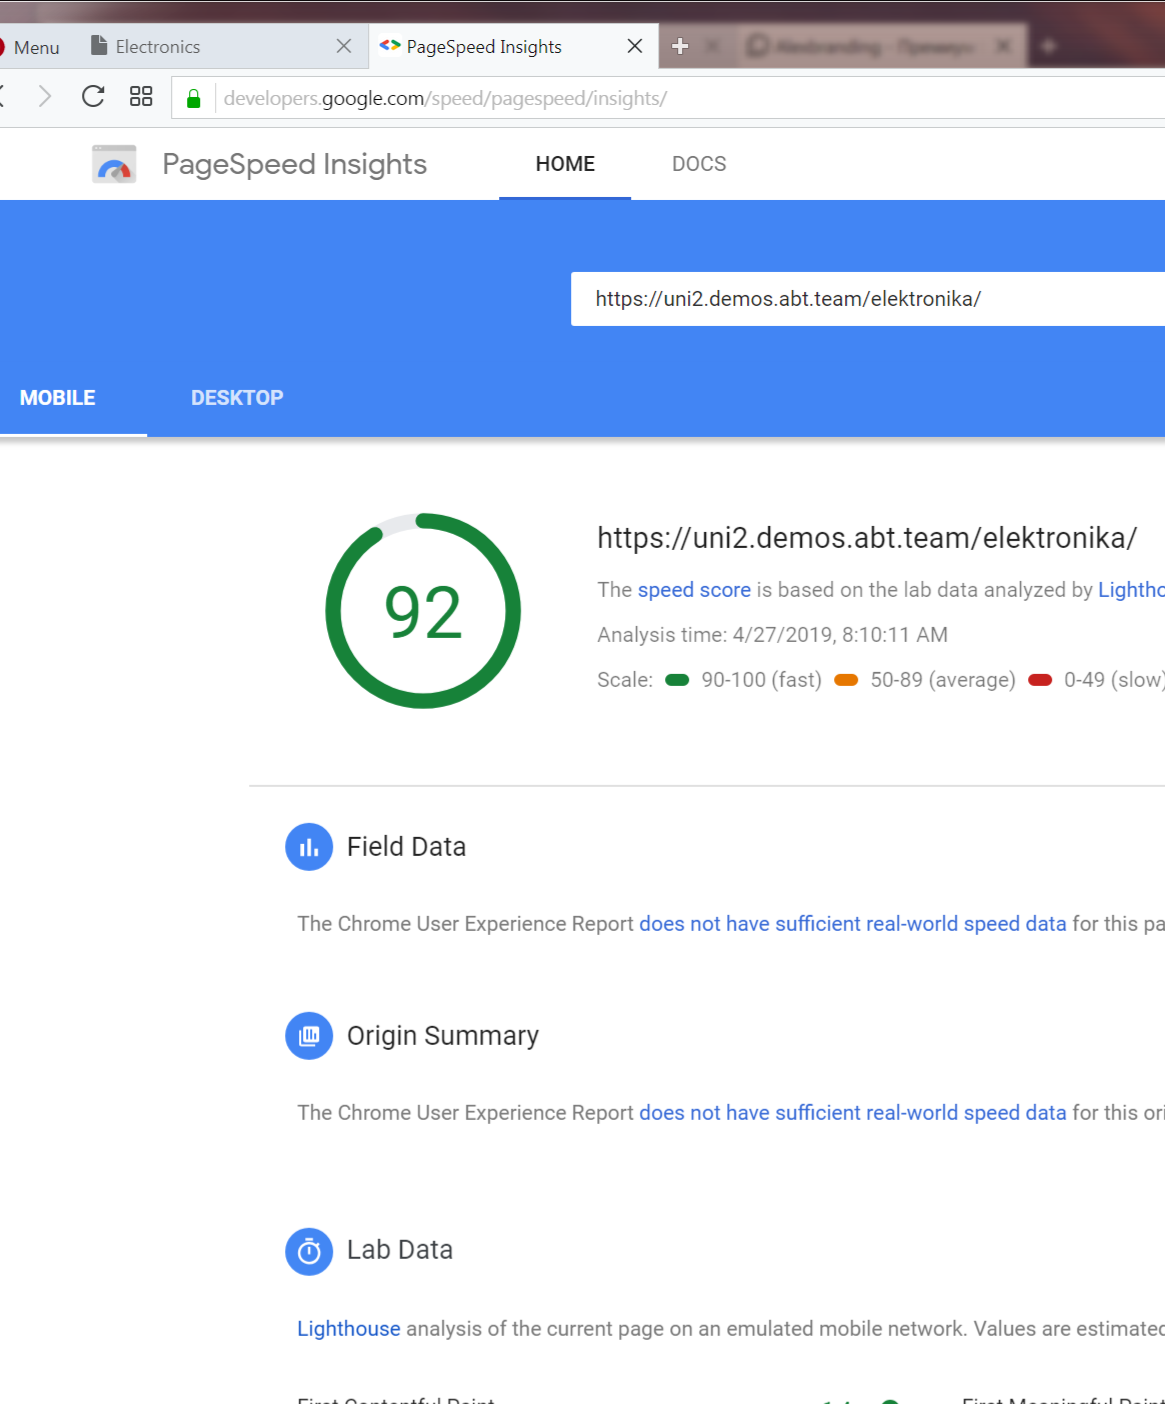Click the 'Analysis time: 4/27/2019' text

click(x=772, y=635)
